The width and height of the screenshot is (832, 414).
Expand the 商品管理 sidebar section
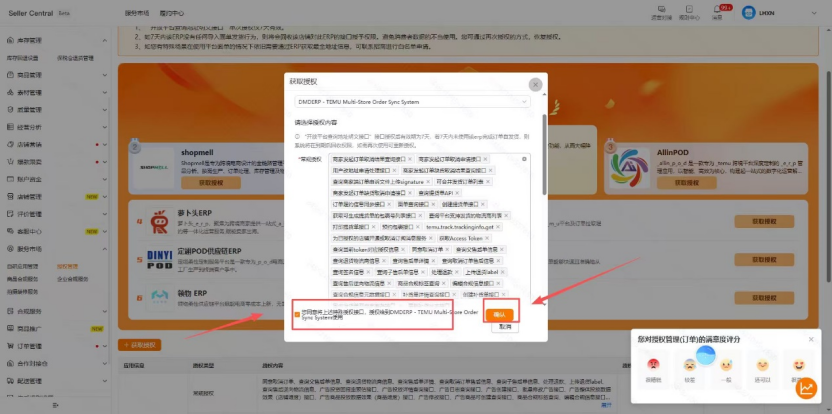click(105, 75)
